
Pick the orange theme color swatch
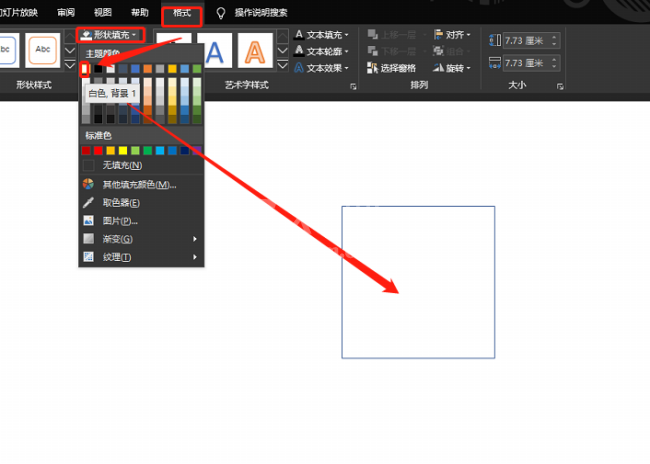point(148,69)
